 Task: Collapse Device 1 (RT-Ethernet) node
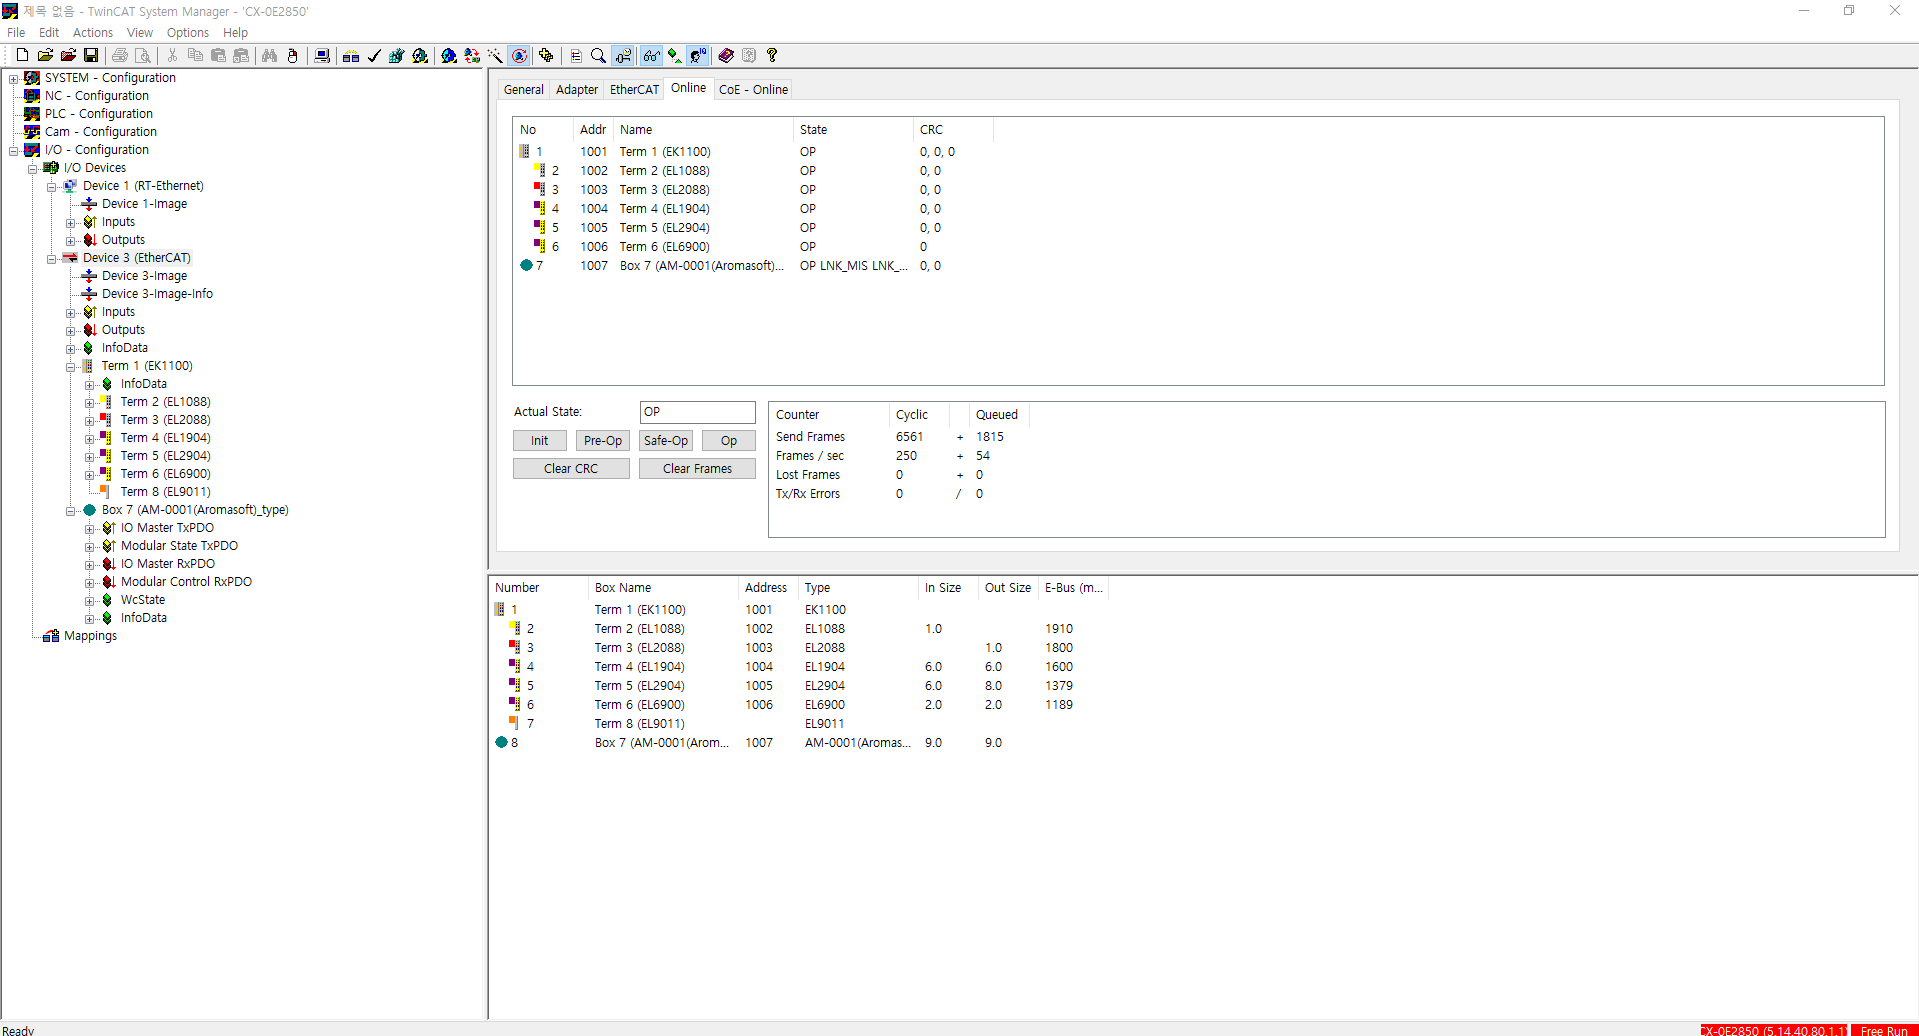51,187
